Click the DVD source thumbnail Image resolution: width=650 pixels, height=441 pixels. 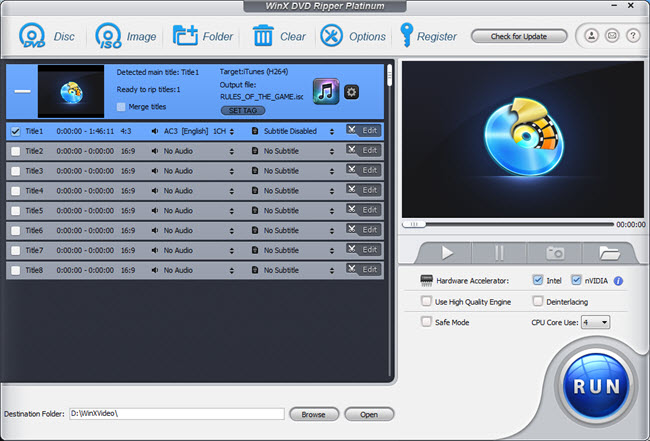(x=71, y=91)
